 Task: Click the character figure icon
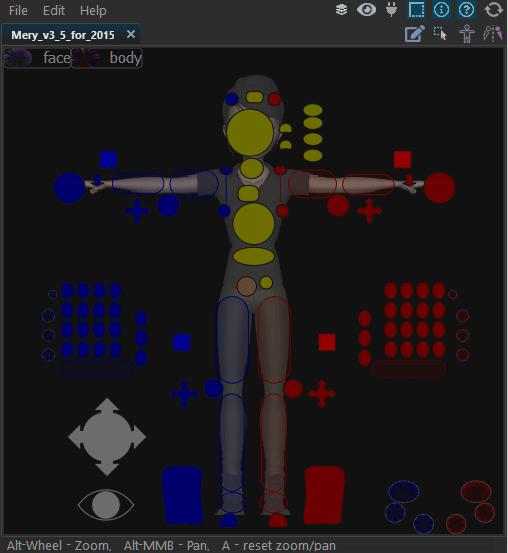click(466, 34)
